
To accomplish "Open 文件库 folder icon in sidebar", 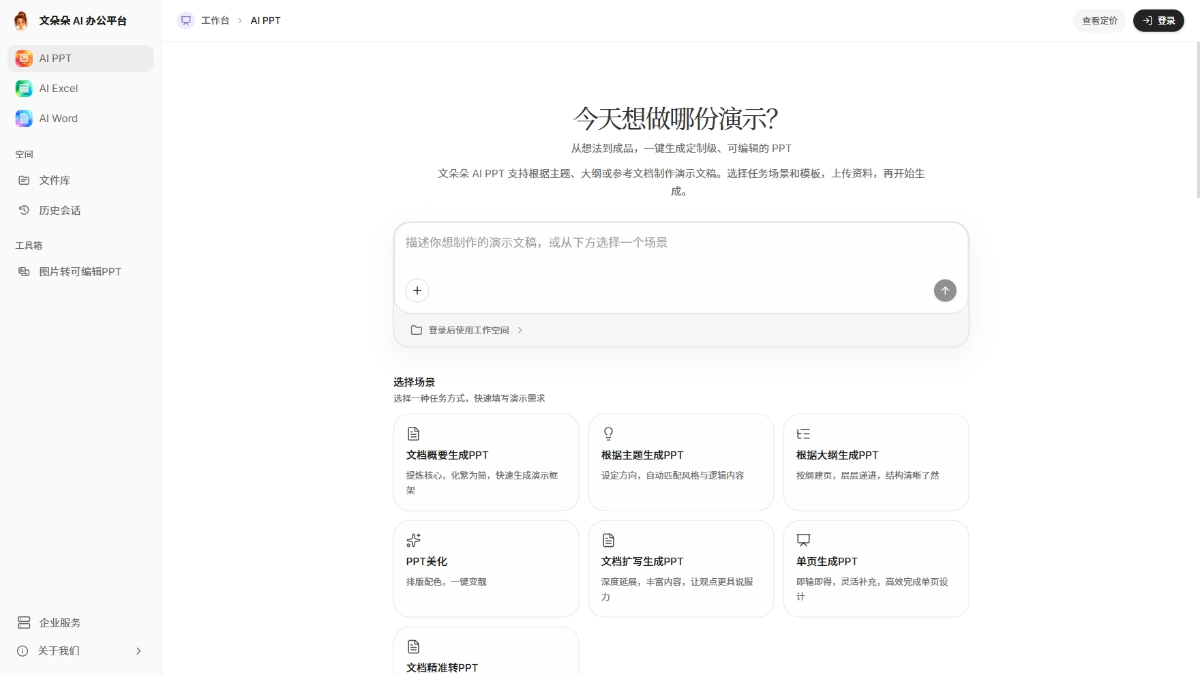I will 24,180.
